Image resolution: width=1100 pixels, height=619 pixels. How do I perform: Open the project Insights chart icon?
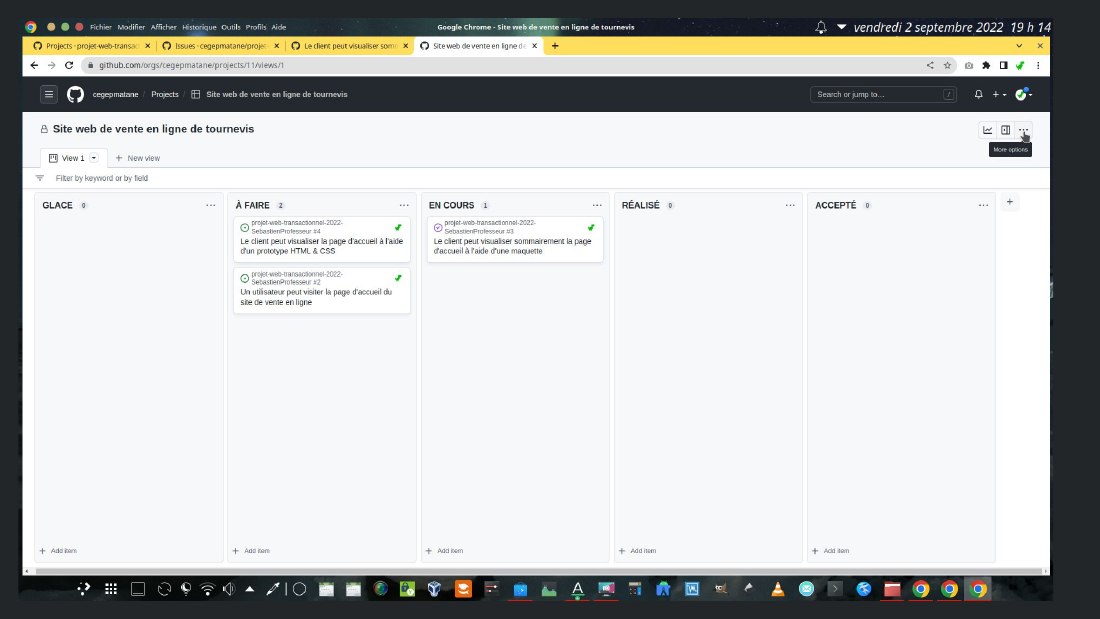click(987, 130)
